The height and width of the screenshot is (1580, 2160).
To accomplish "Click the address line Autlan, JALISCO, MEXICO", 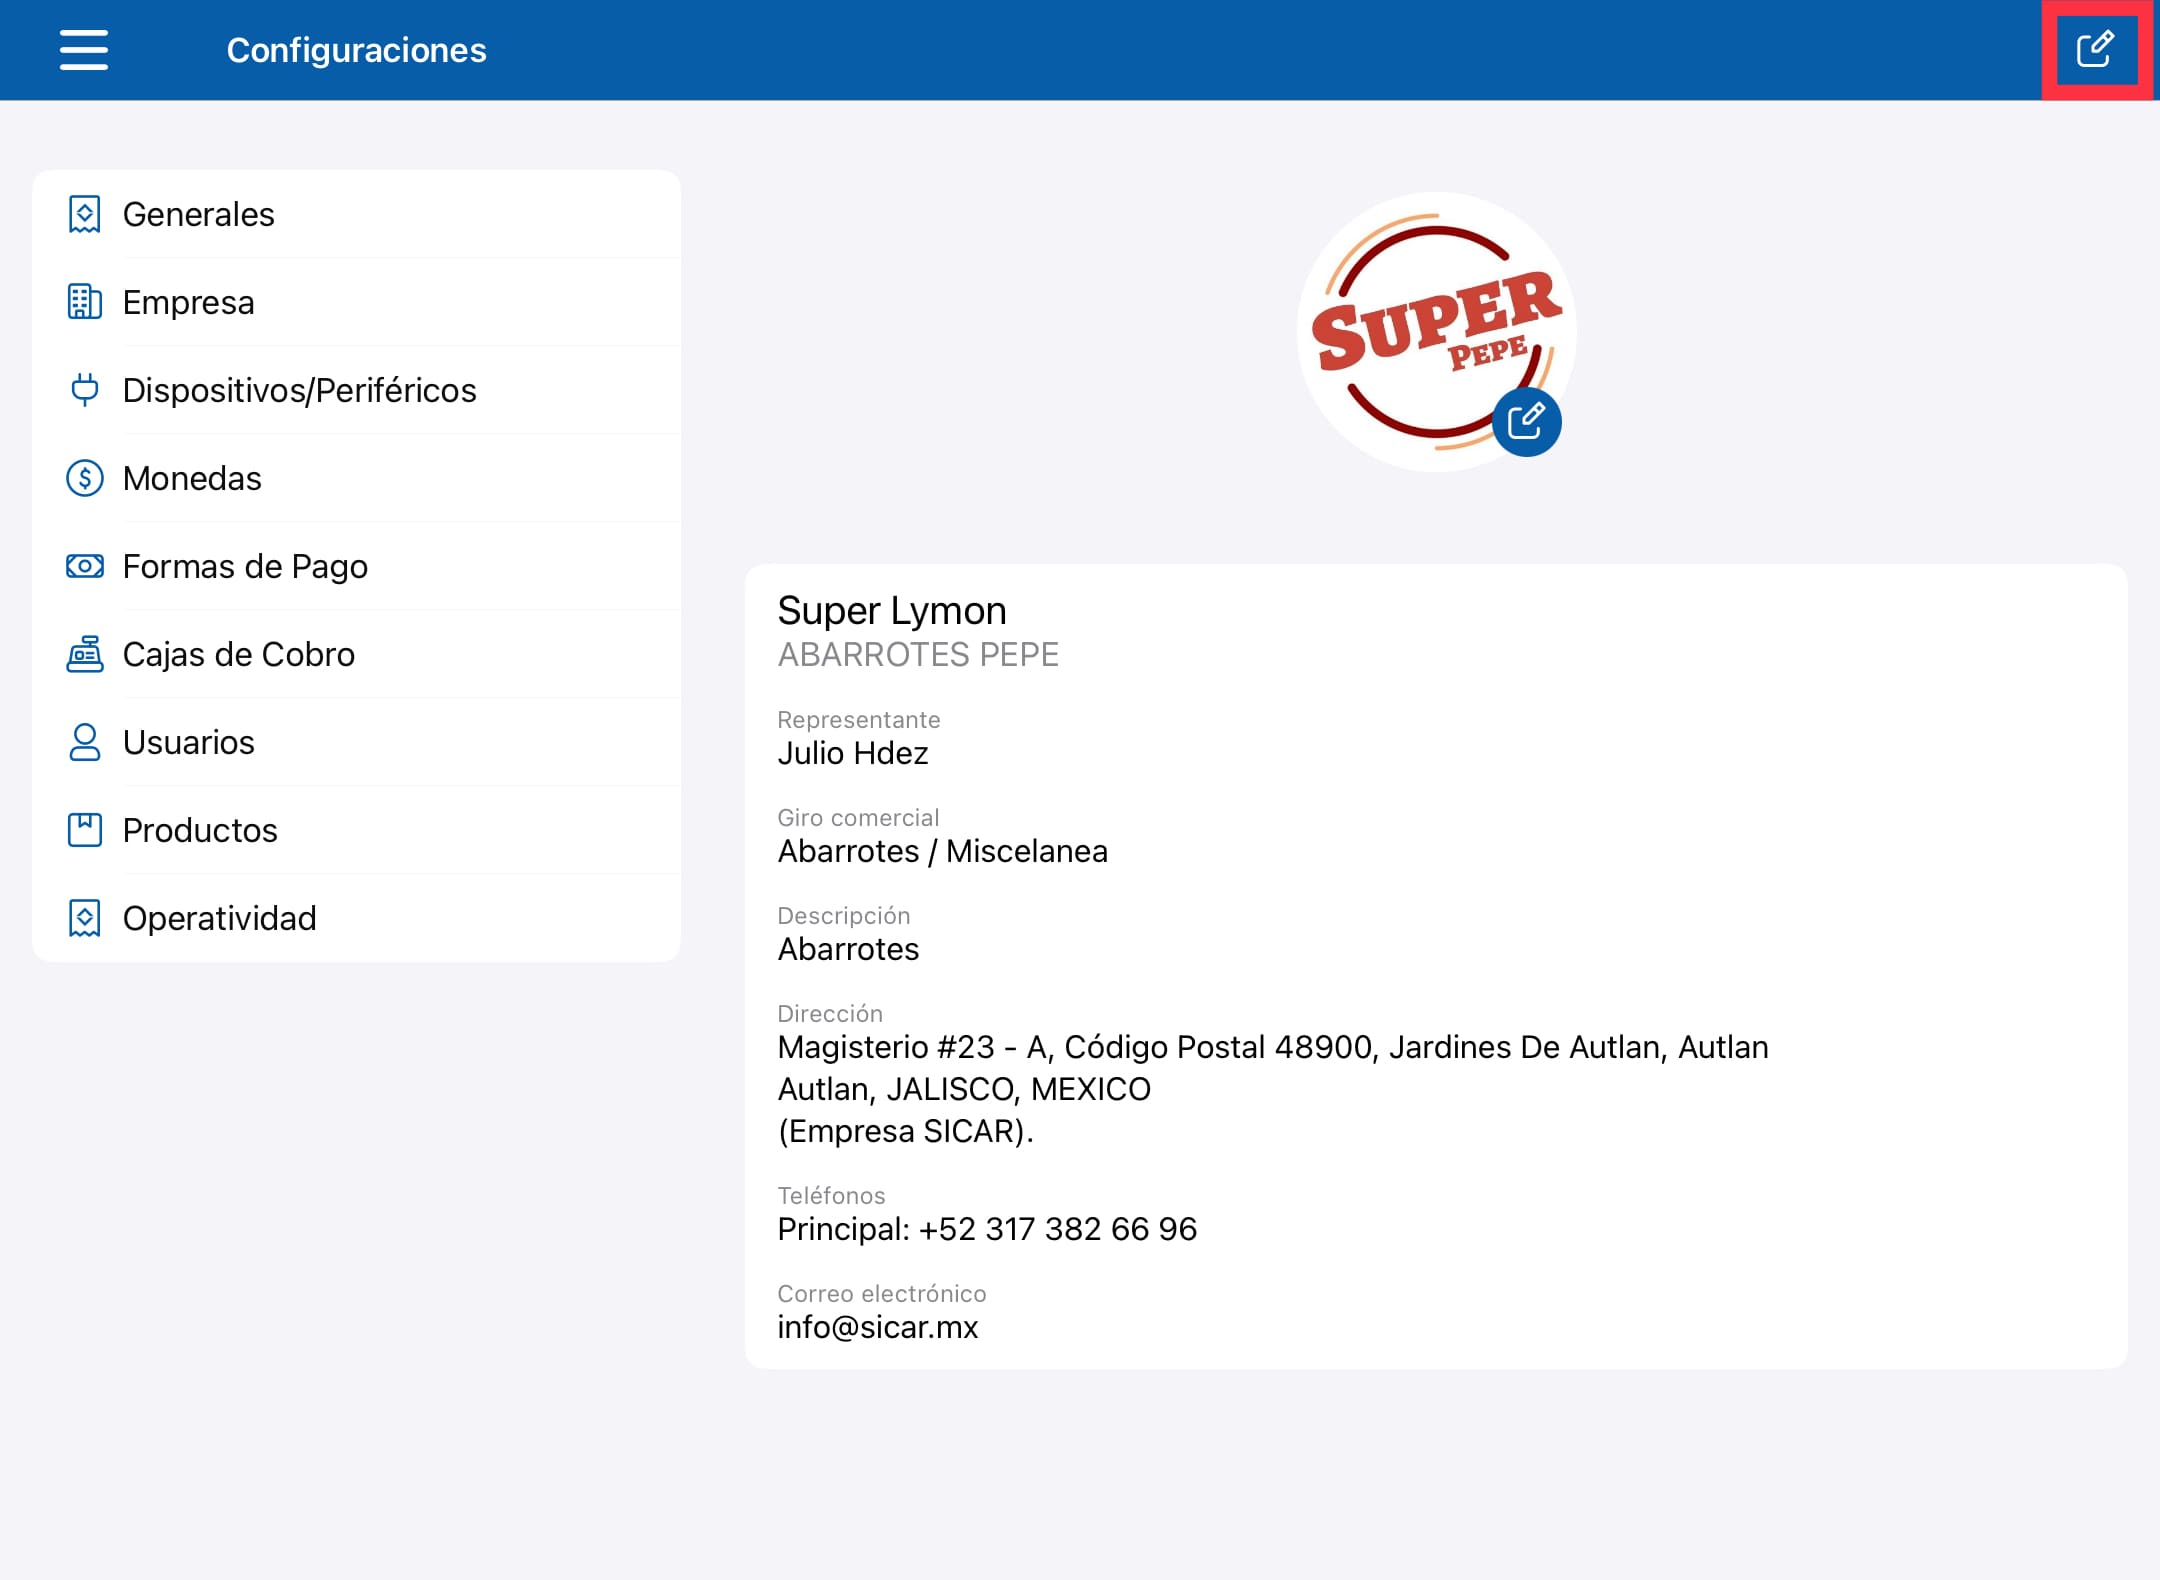I will [x=964, y=1089].
